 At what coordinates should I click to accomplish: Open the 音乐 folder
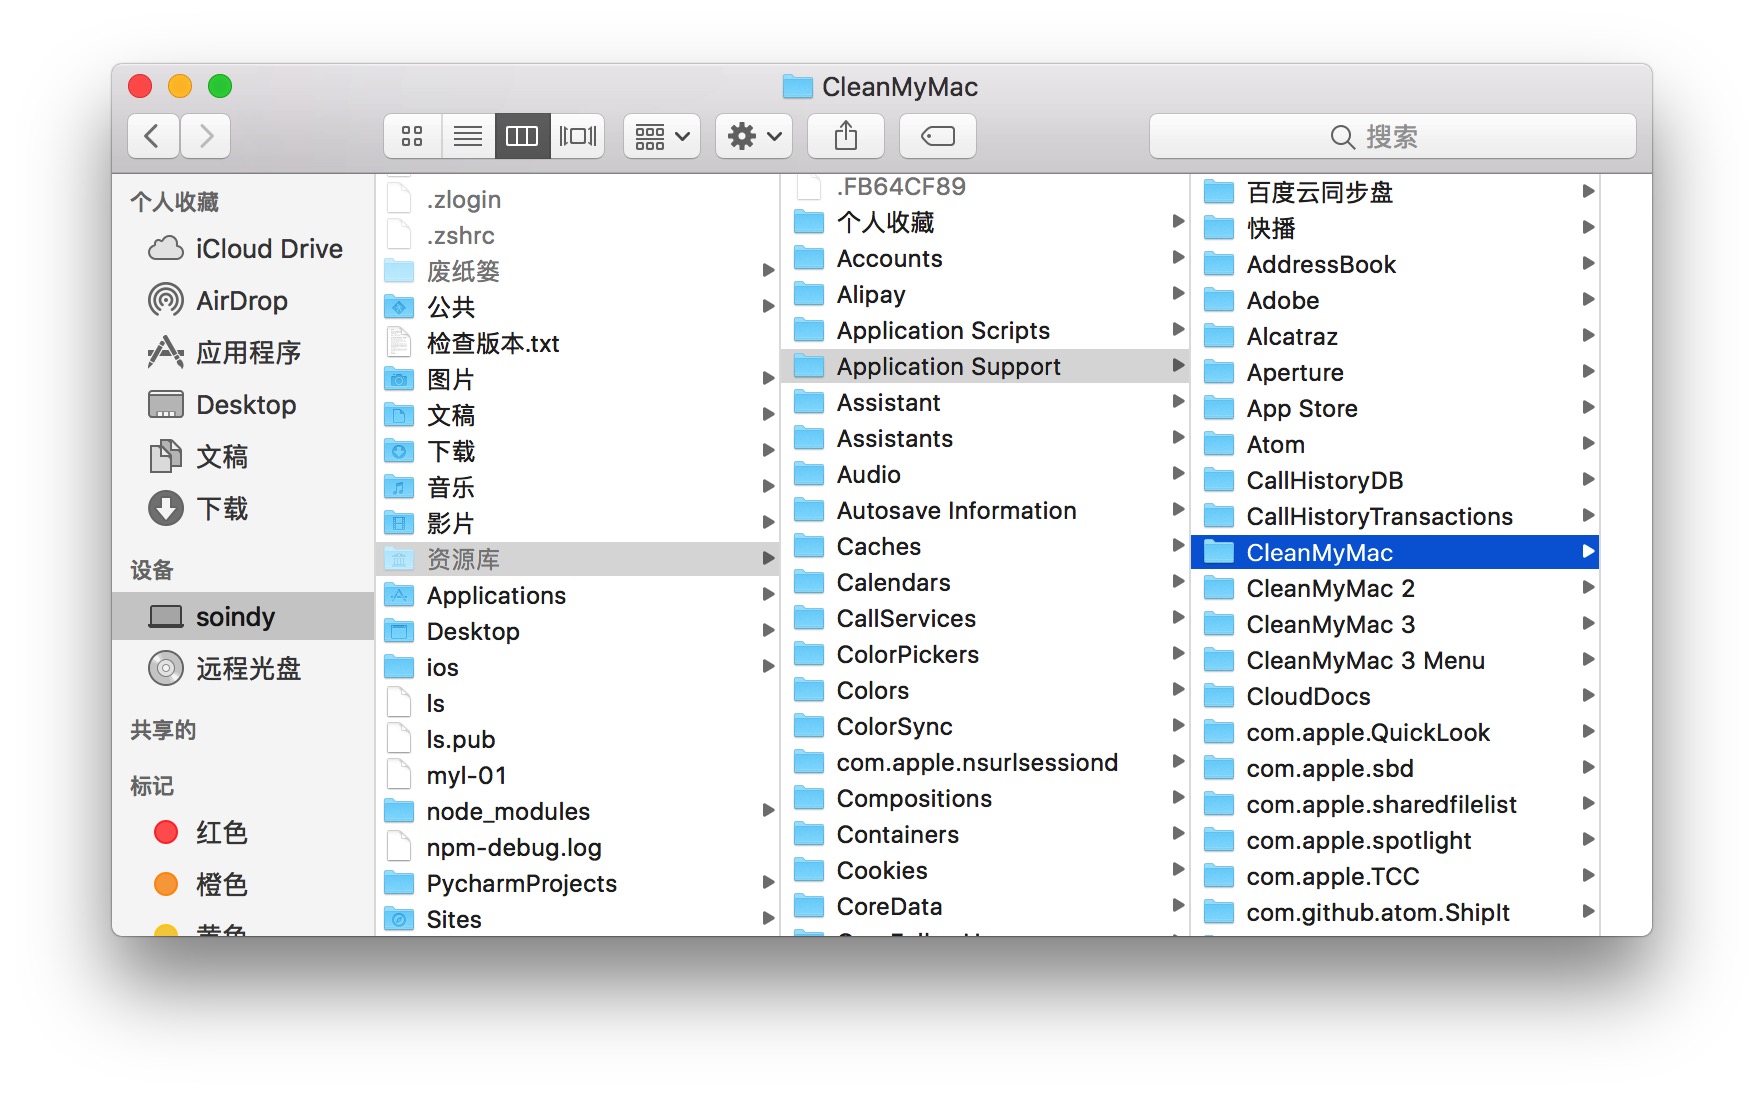point(578,488)
